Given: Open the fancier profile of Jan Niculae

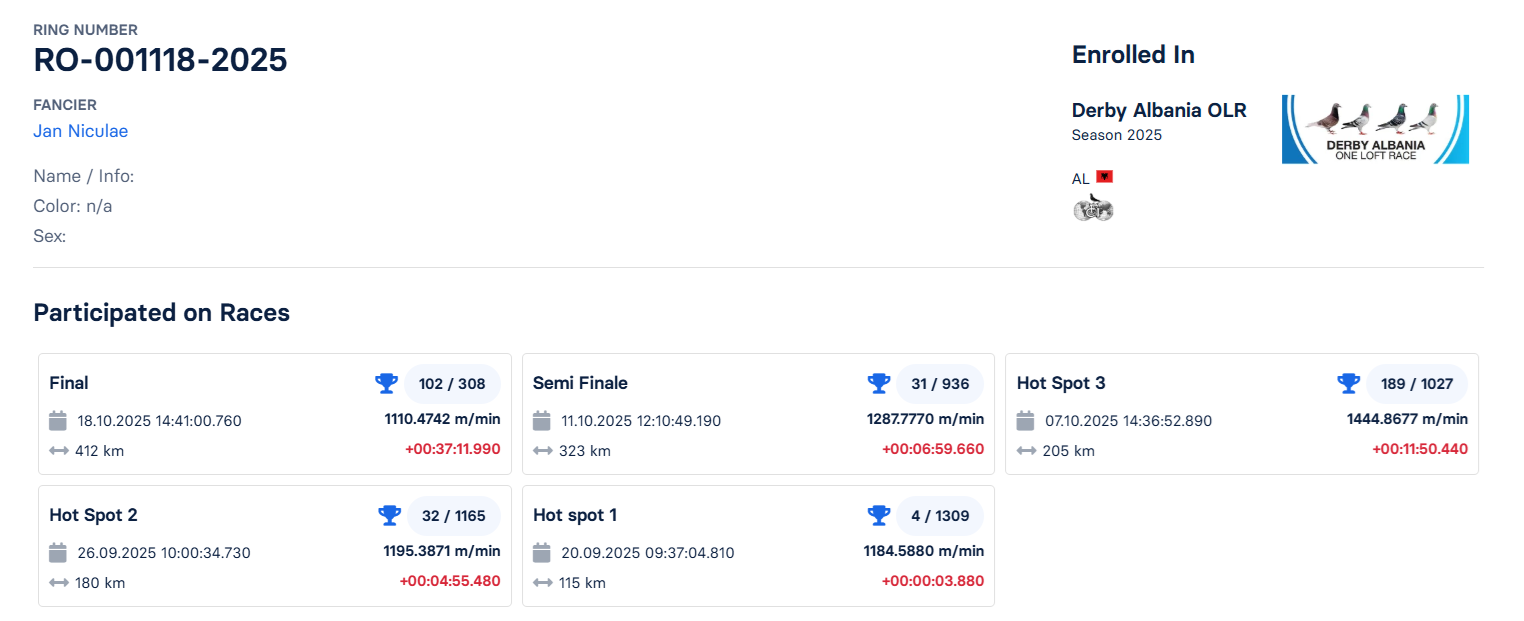Looking at the screenshot, I should [80, 131].
